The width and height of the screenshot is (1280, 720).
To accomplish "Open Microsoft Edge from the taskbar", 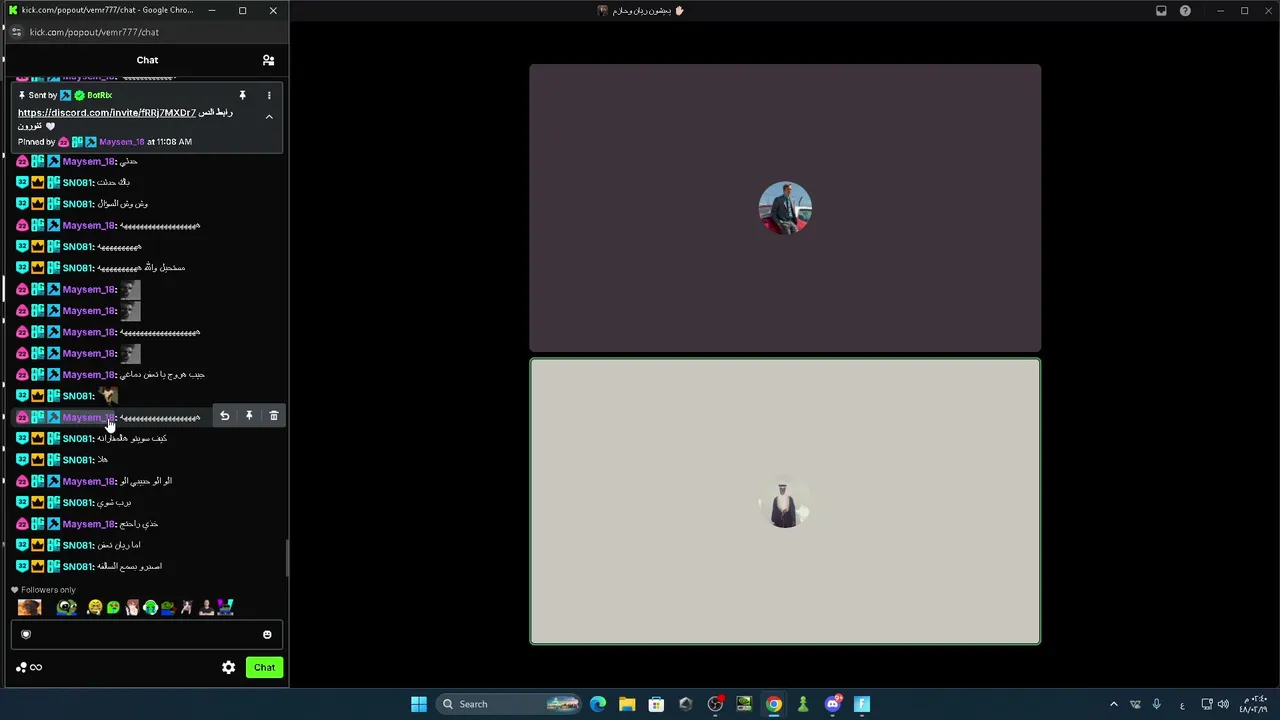I will 598,704.
